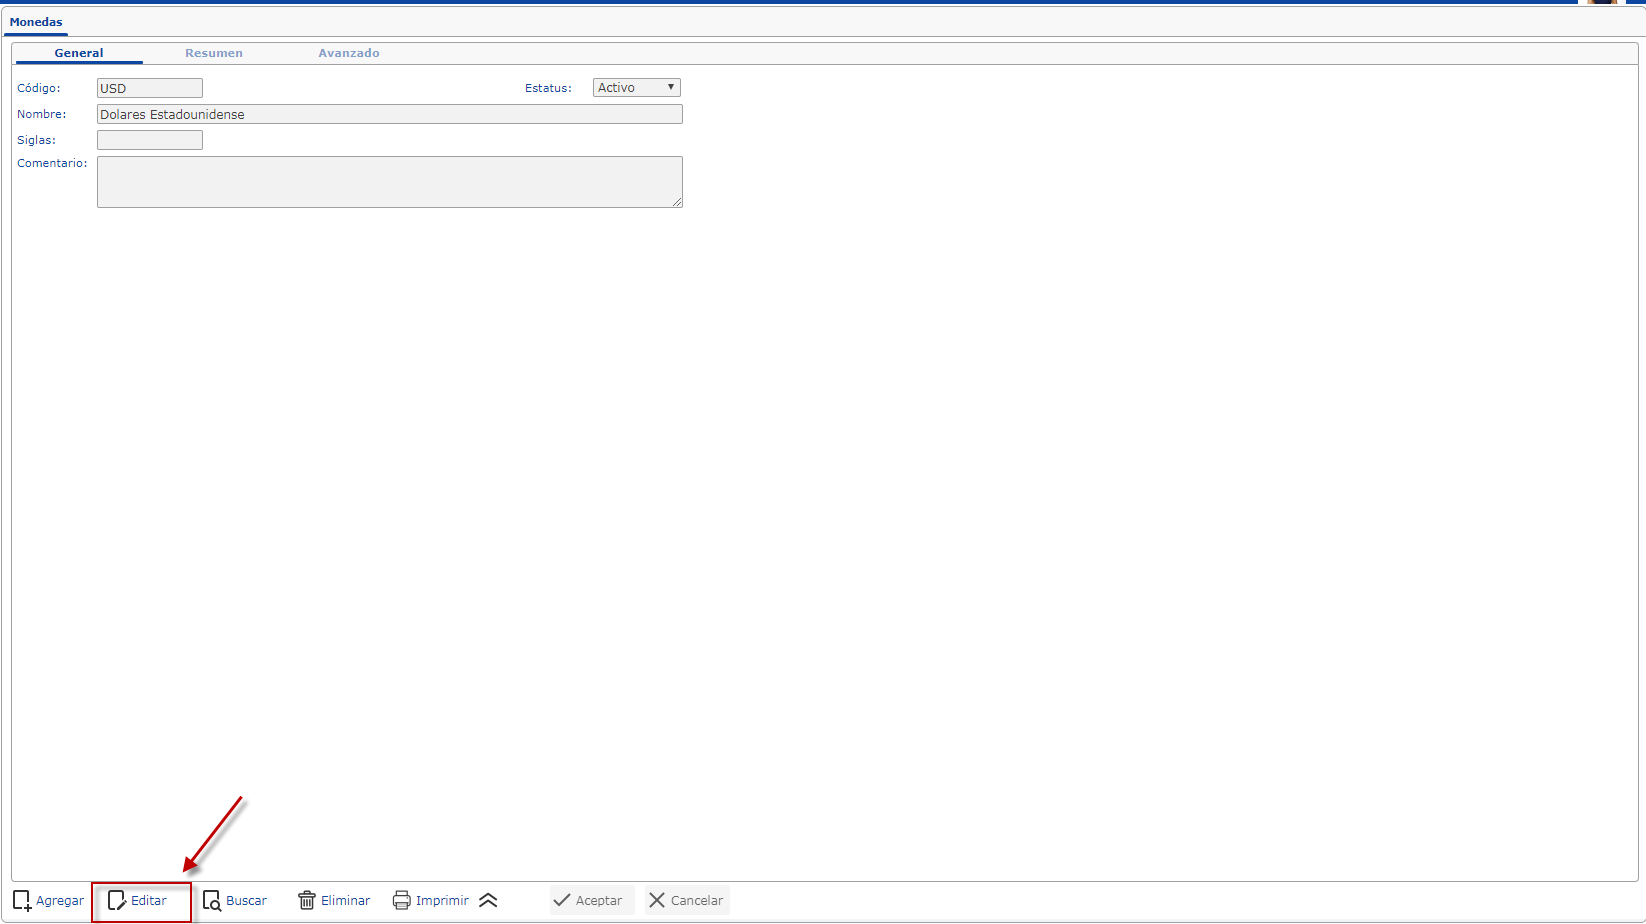This screenshot has height=924, width=1646.
Task: Click the Estatus label
Action: 549,88
